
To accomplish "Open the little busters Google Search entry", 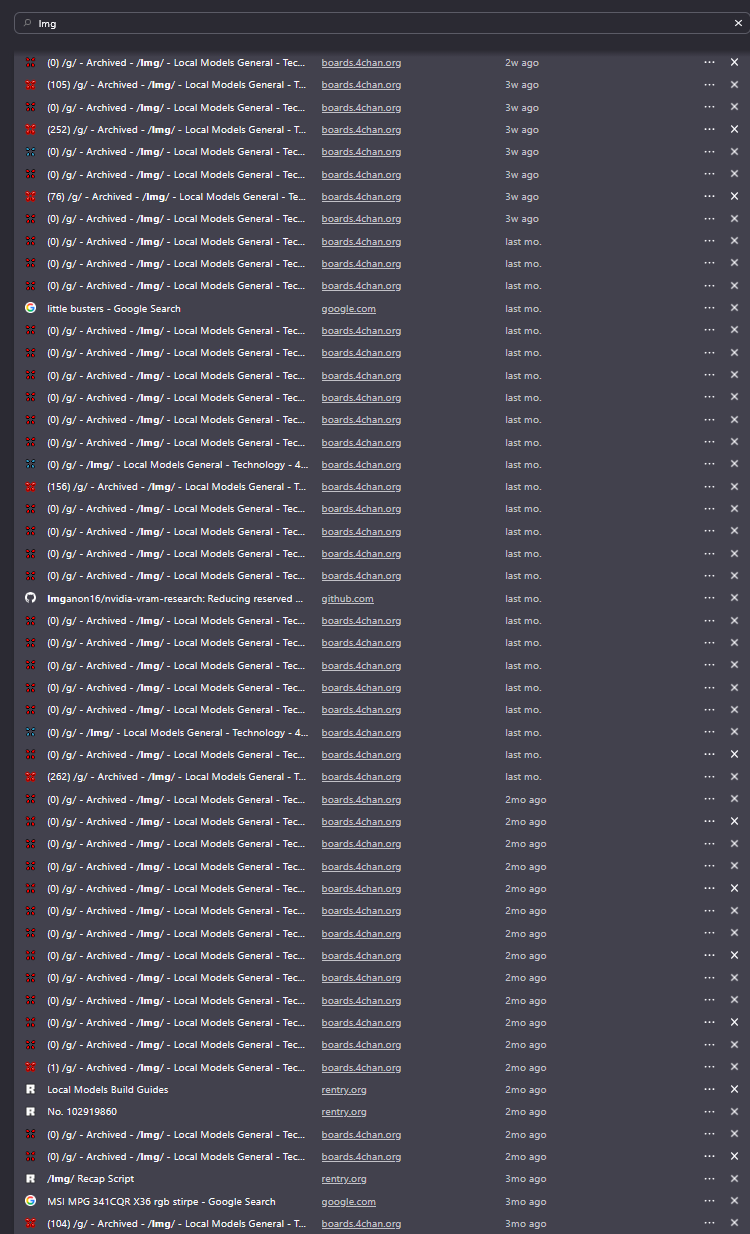I will (x=114, y=309).
